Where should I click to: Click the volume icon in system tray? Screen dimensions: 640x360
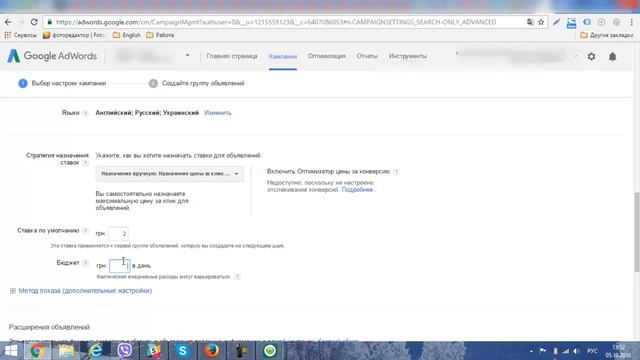576,351
